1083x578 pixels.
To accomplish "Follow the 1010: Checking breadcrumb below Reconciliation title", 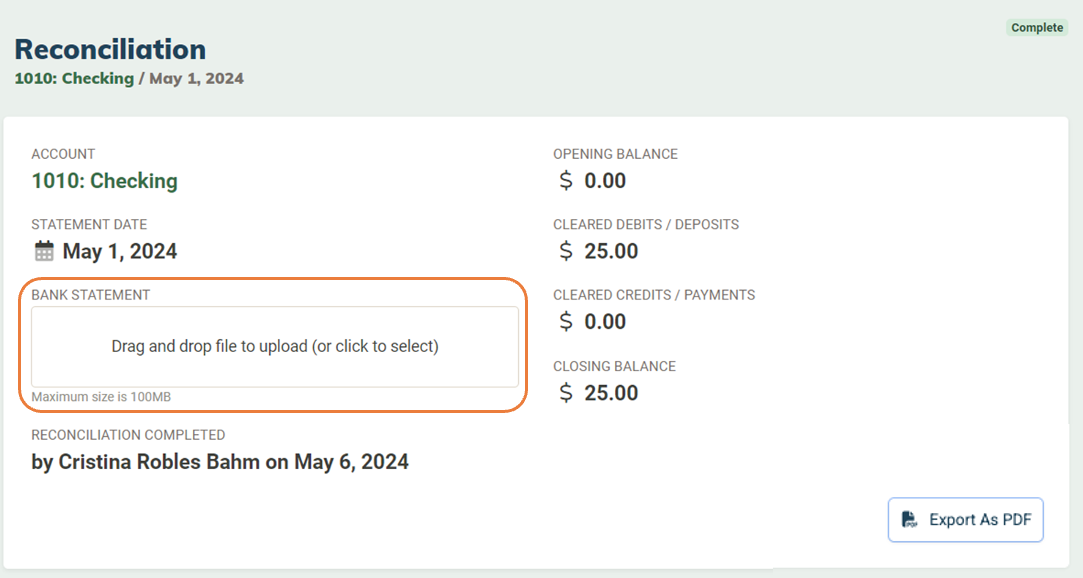I will pos(74,78).
